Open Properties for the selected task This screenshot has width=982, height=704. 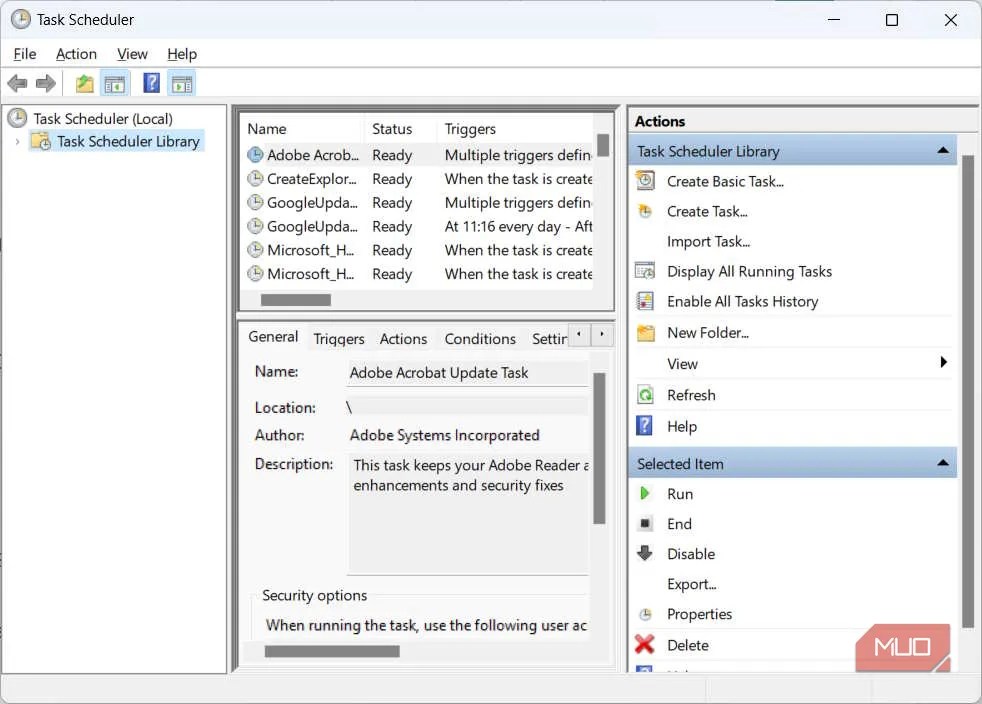698,614
